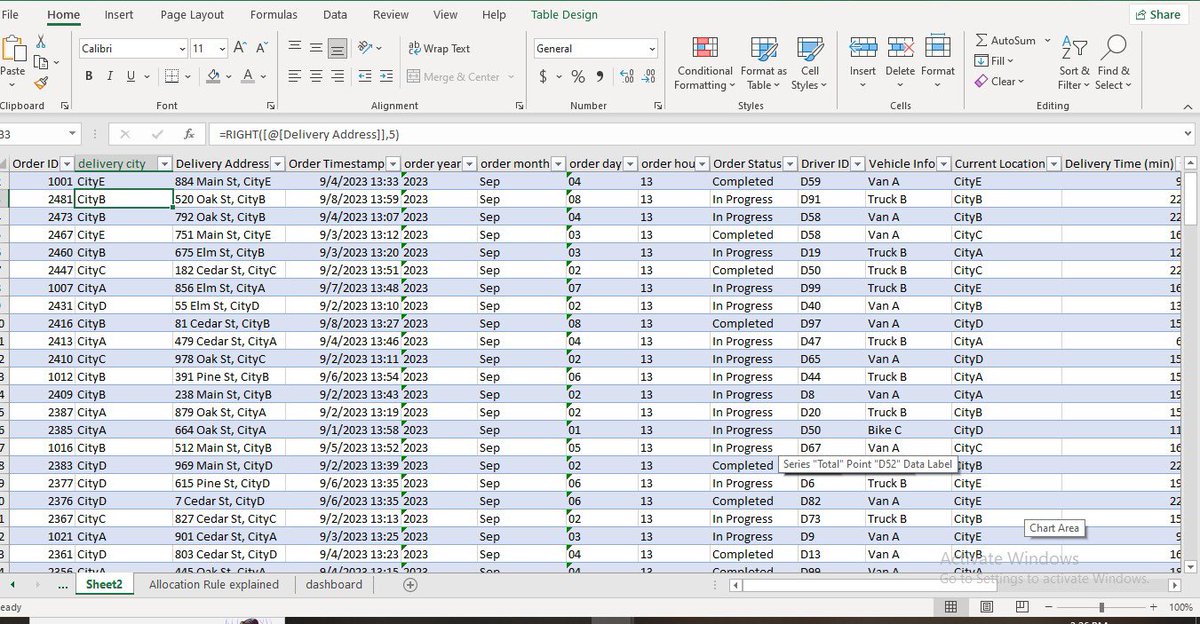Add a new sheet with the plus button
Screen dimensions: 1200x624
tap(409, 584)
